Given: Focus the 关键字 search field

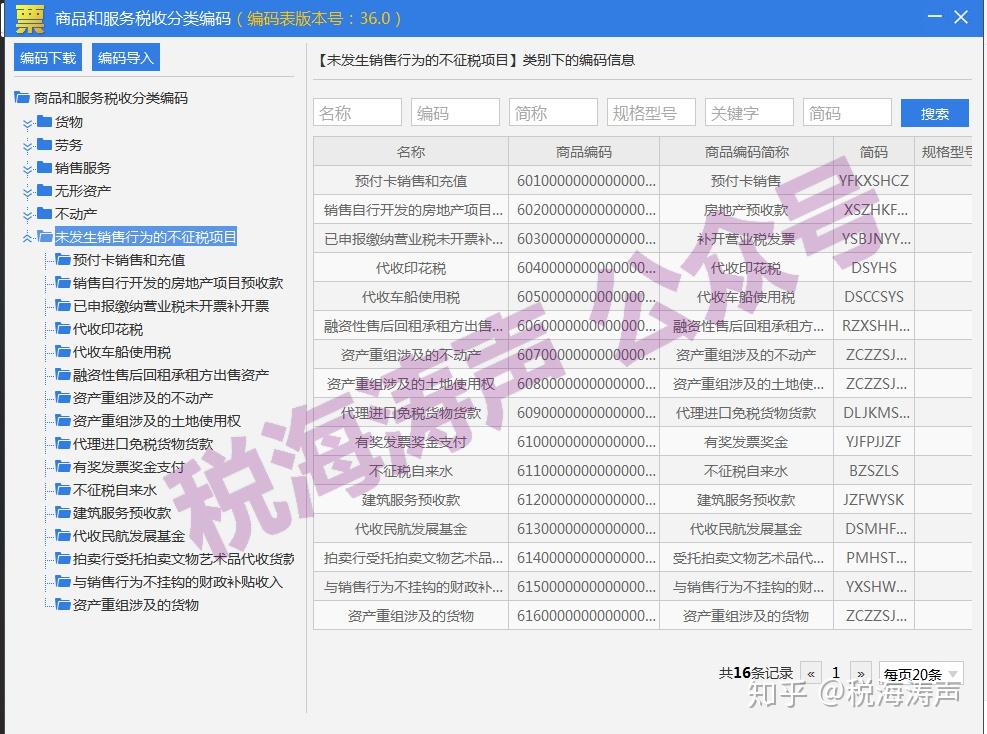Looking at the screenshot, I should pos(749,113).
